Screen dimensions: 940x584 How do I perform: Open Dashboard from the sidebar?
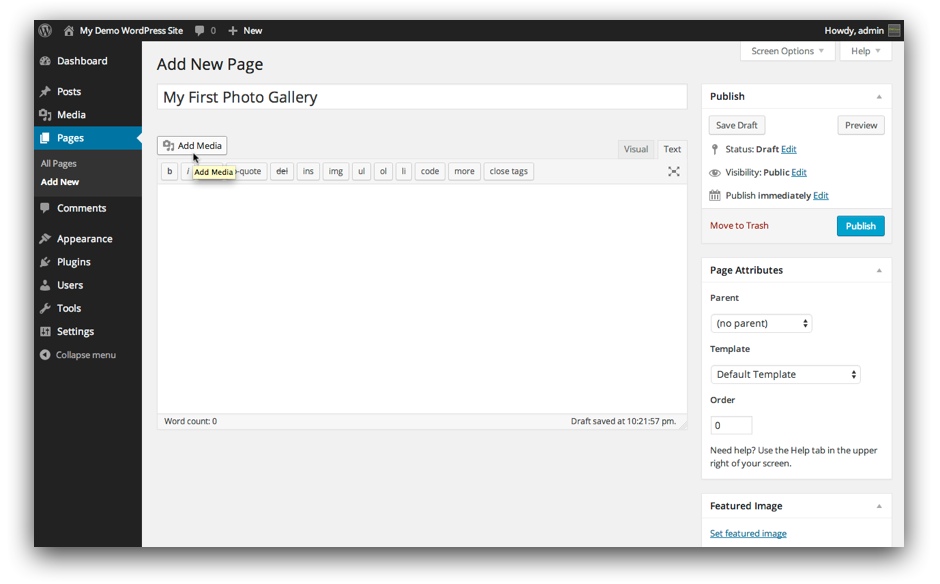click(x=81, y=61)
